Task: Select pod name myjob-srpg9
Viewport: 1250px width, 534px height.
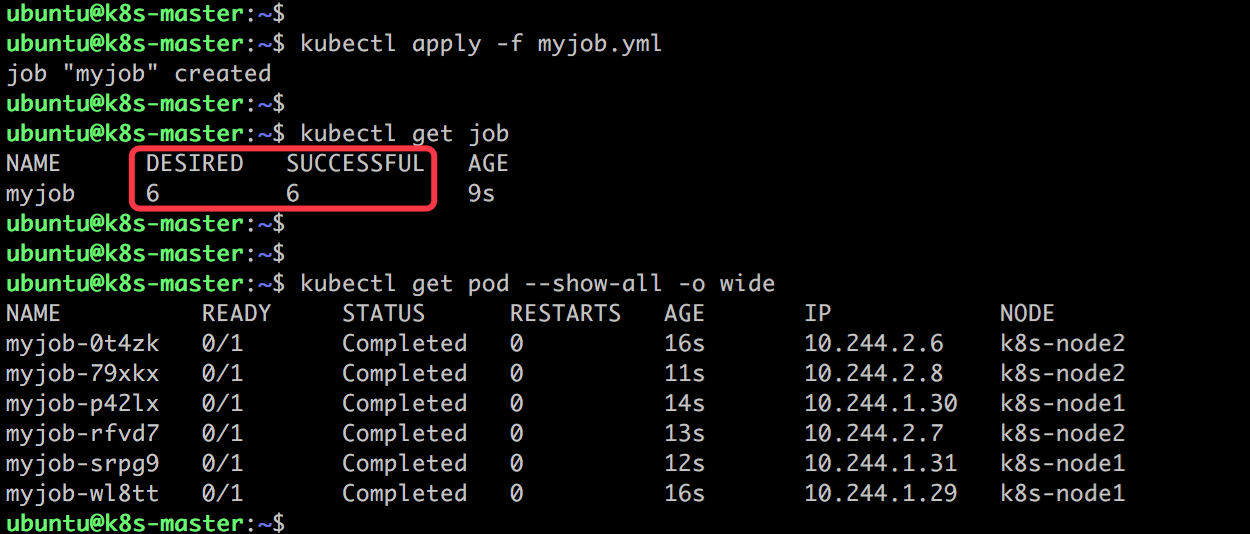Action: coord(82,464)
